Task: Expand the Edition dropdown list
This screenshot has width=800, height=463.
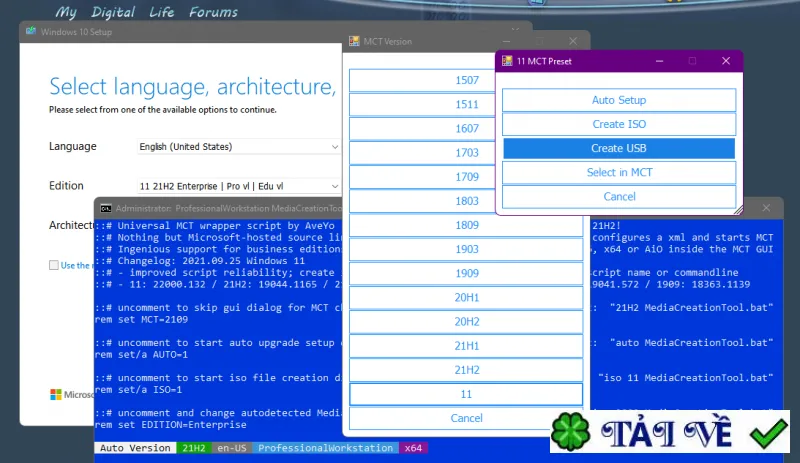Action: pos(239,186)
